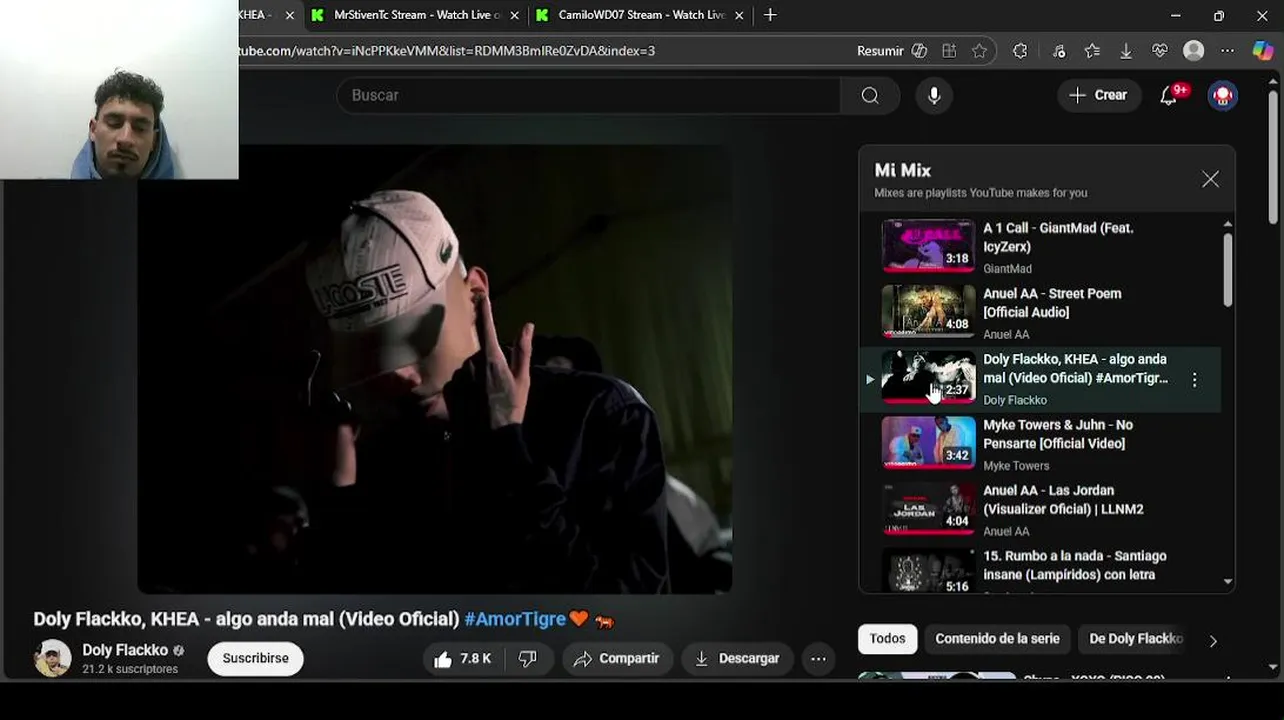Click the Suscribirse button

pyautogui.click(x=255, y=658)
